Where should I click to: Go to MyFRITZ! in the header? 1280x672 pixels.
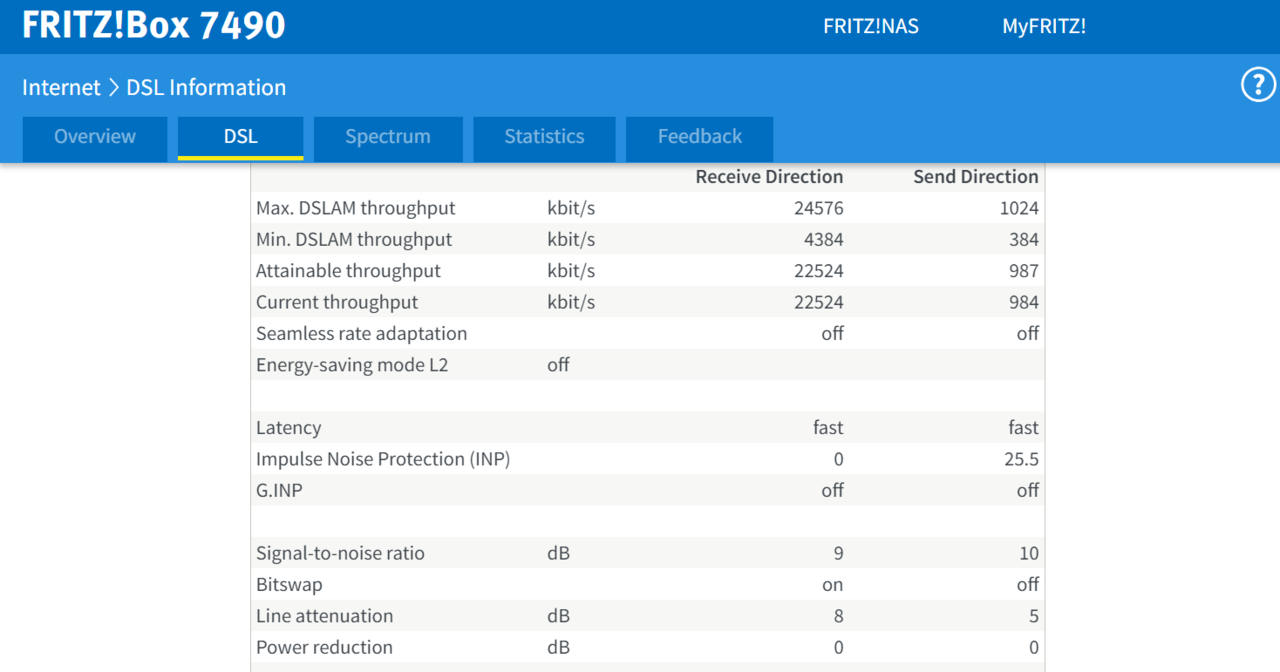(x=1044, y=27)
